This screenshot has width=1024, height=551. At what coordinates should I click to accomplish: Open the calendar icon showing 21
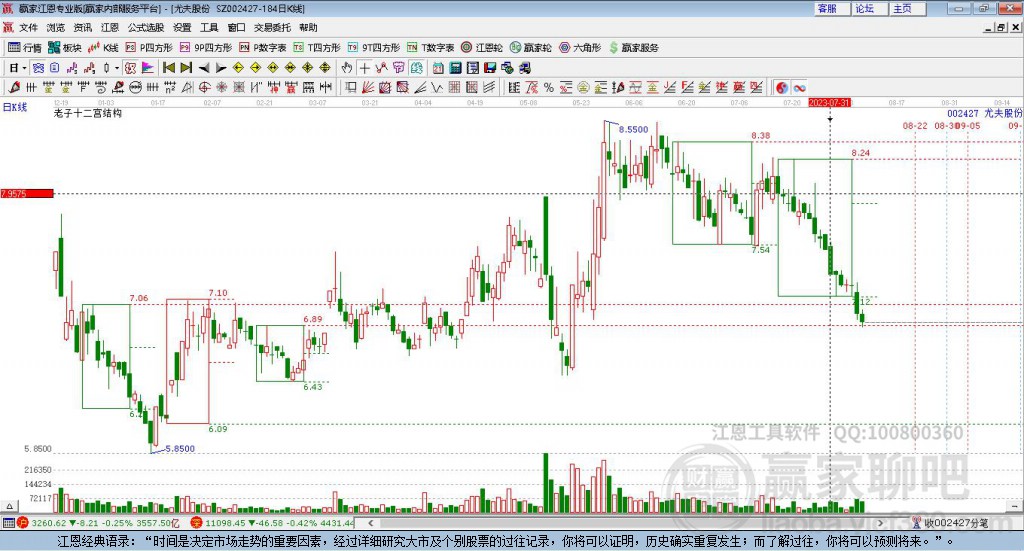(x=438, y=68)
